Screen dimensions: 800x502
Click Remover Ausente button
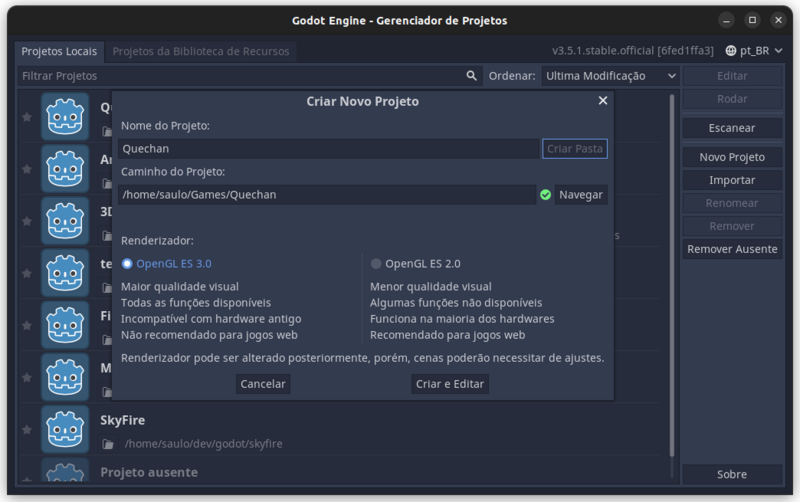click(732, 249)
